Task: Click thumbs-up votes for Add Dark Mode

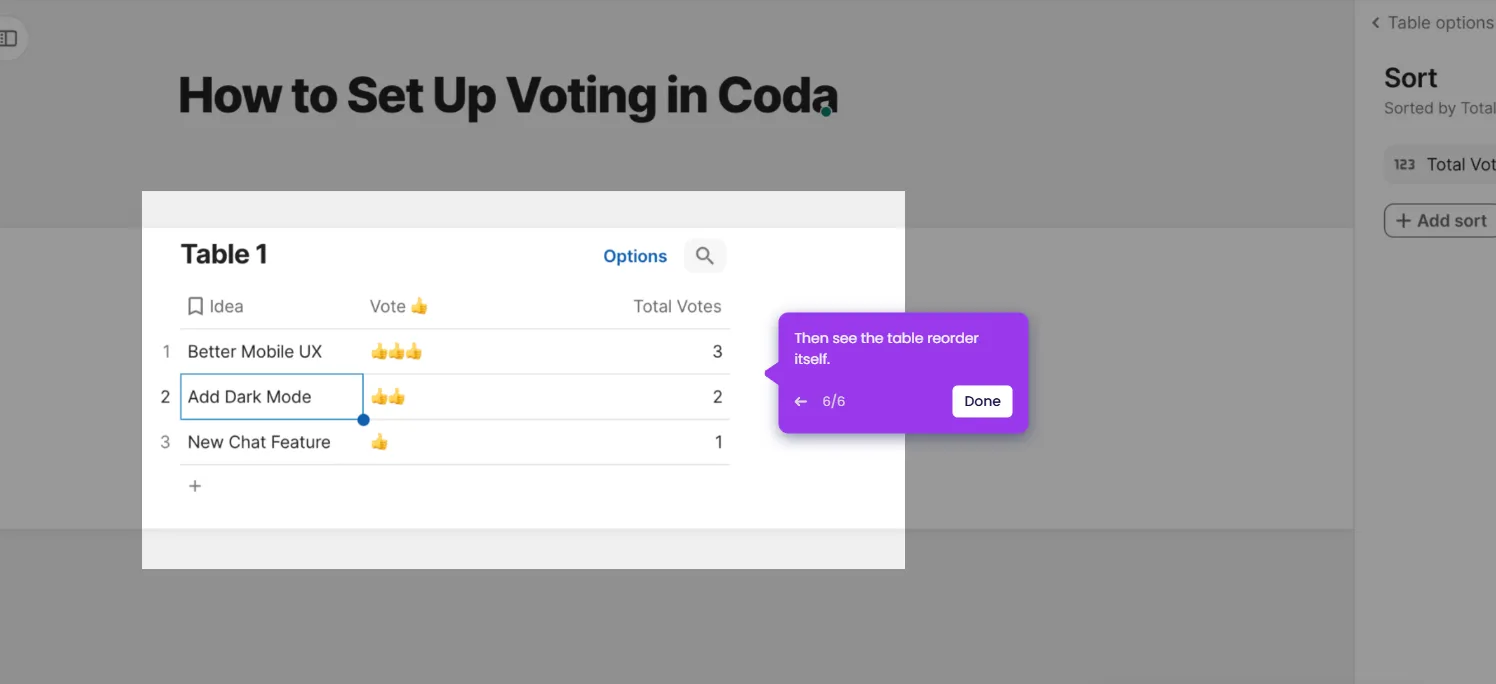Action: click(x=388, y=397)
